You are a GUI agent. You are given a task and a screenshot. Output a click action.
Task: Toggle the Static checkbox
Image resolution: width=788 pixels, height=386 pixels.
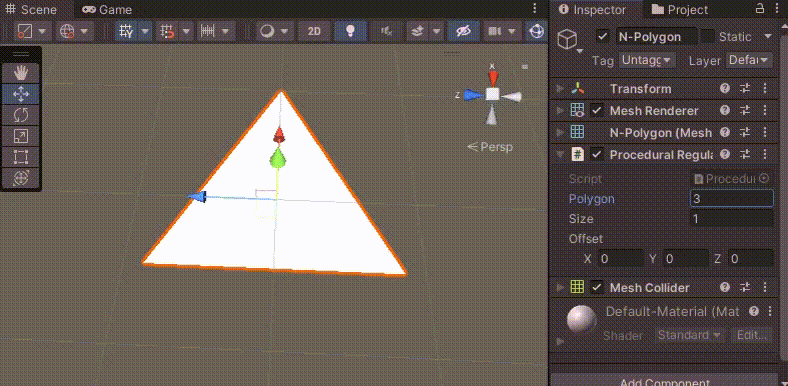(x=708, y=36)
